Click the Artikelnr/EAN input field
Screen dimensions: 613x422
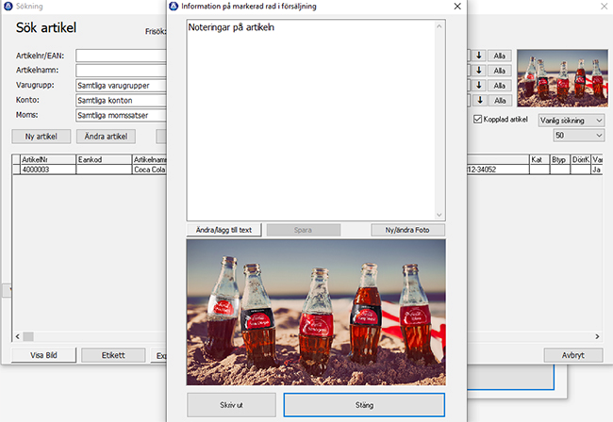[x=121, y=56]
